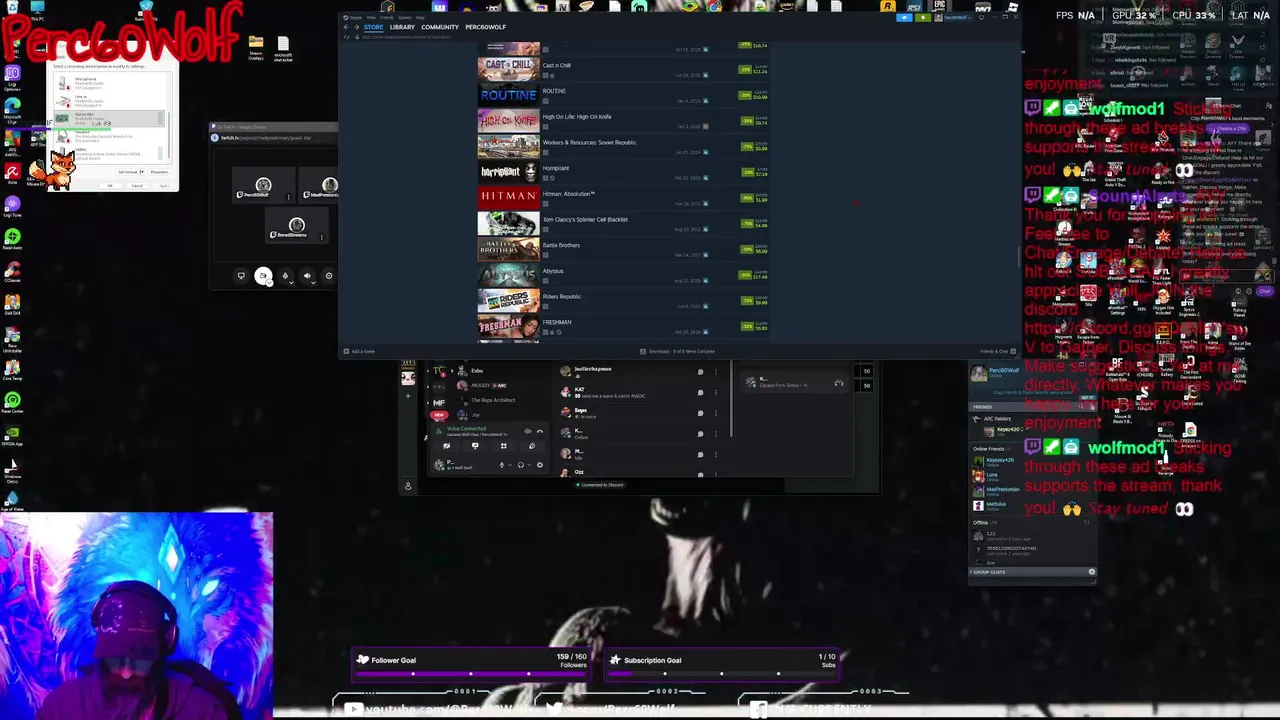Click the Twitch guest star screen-share icon
The height and width of the screenshot is (720, 1280).
241,276
